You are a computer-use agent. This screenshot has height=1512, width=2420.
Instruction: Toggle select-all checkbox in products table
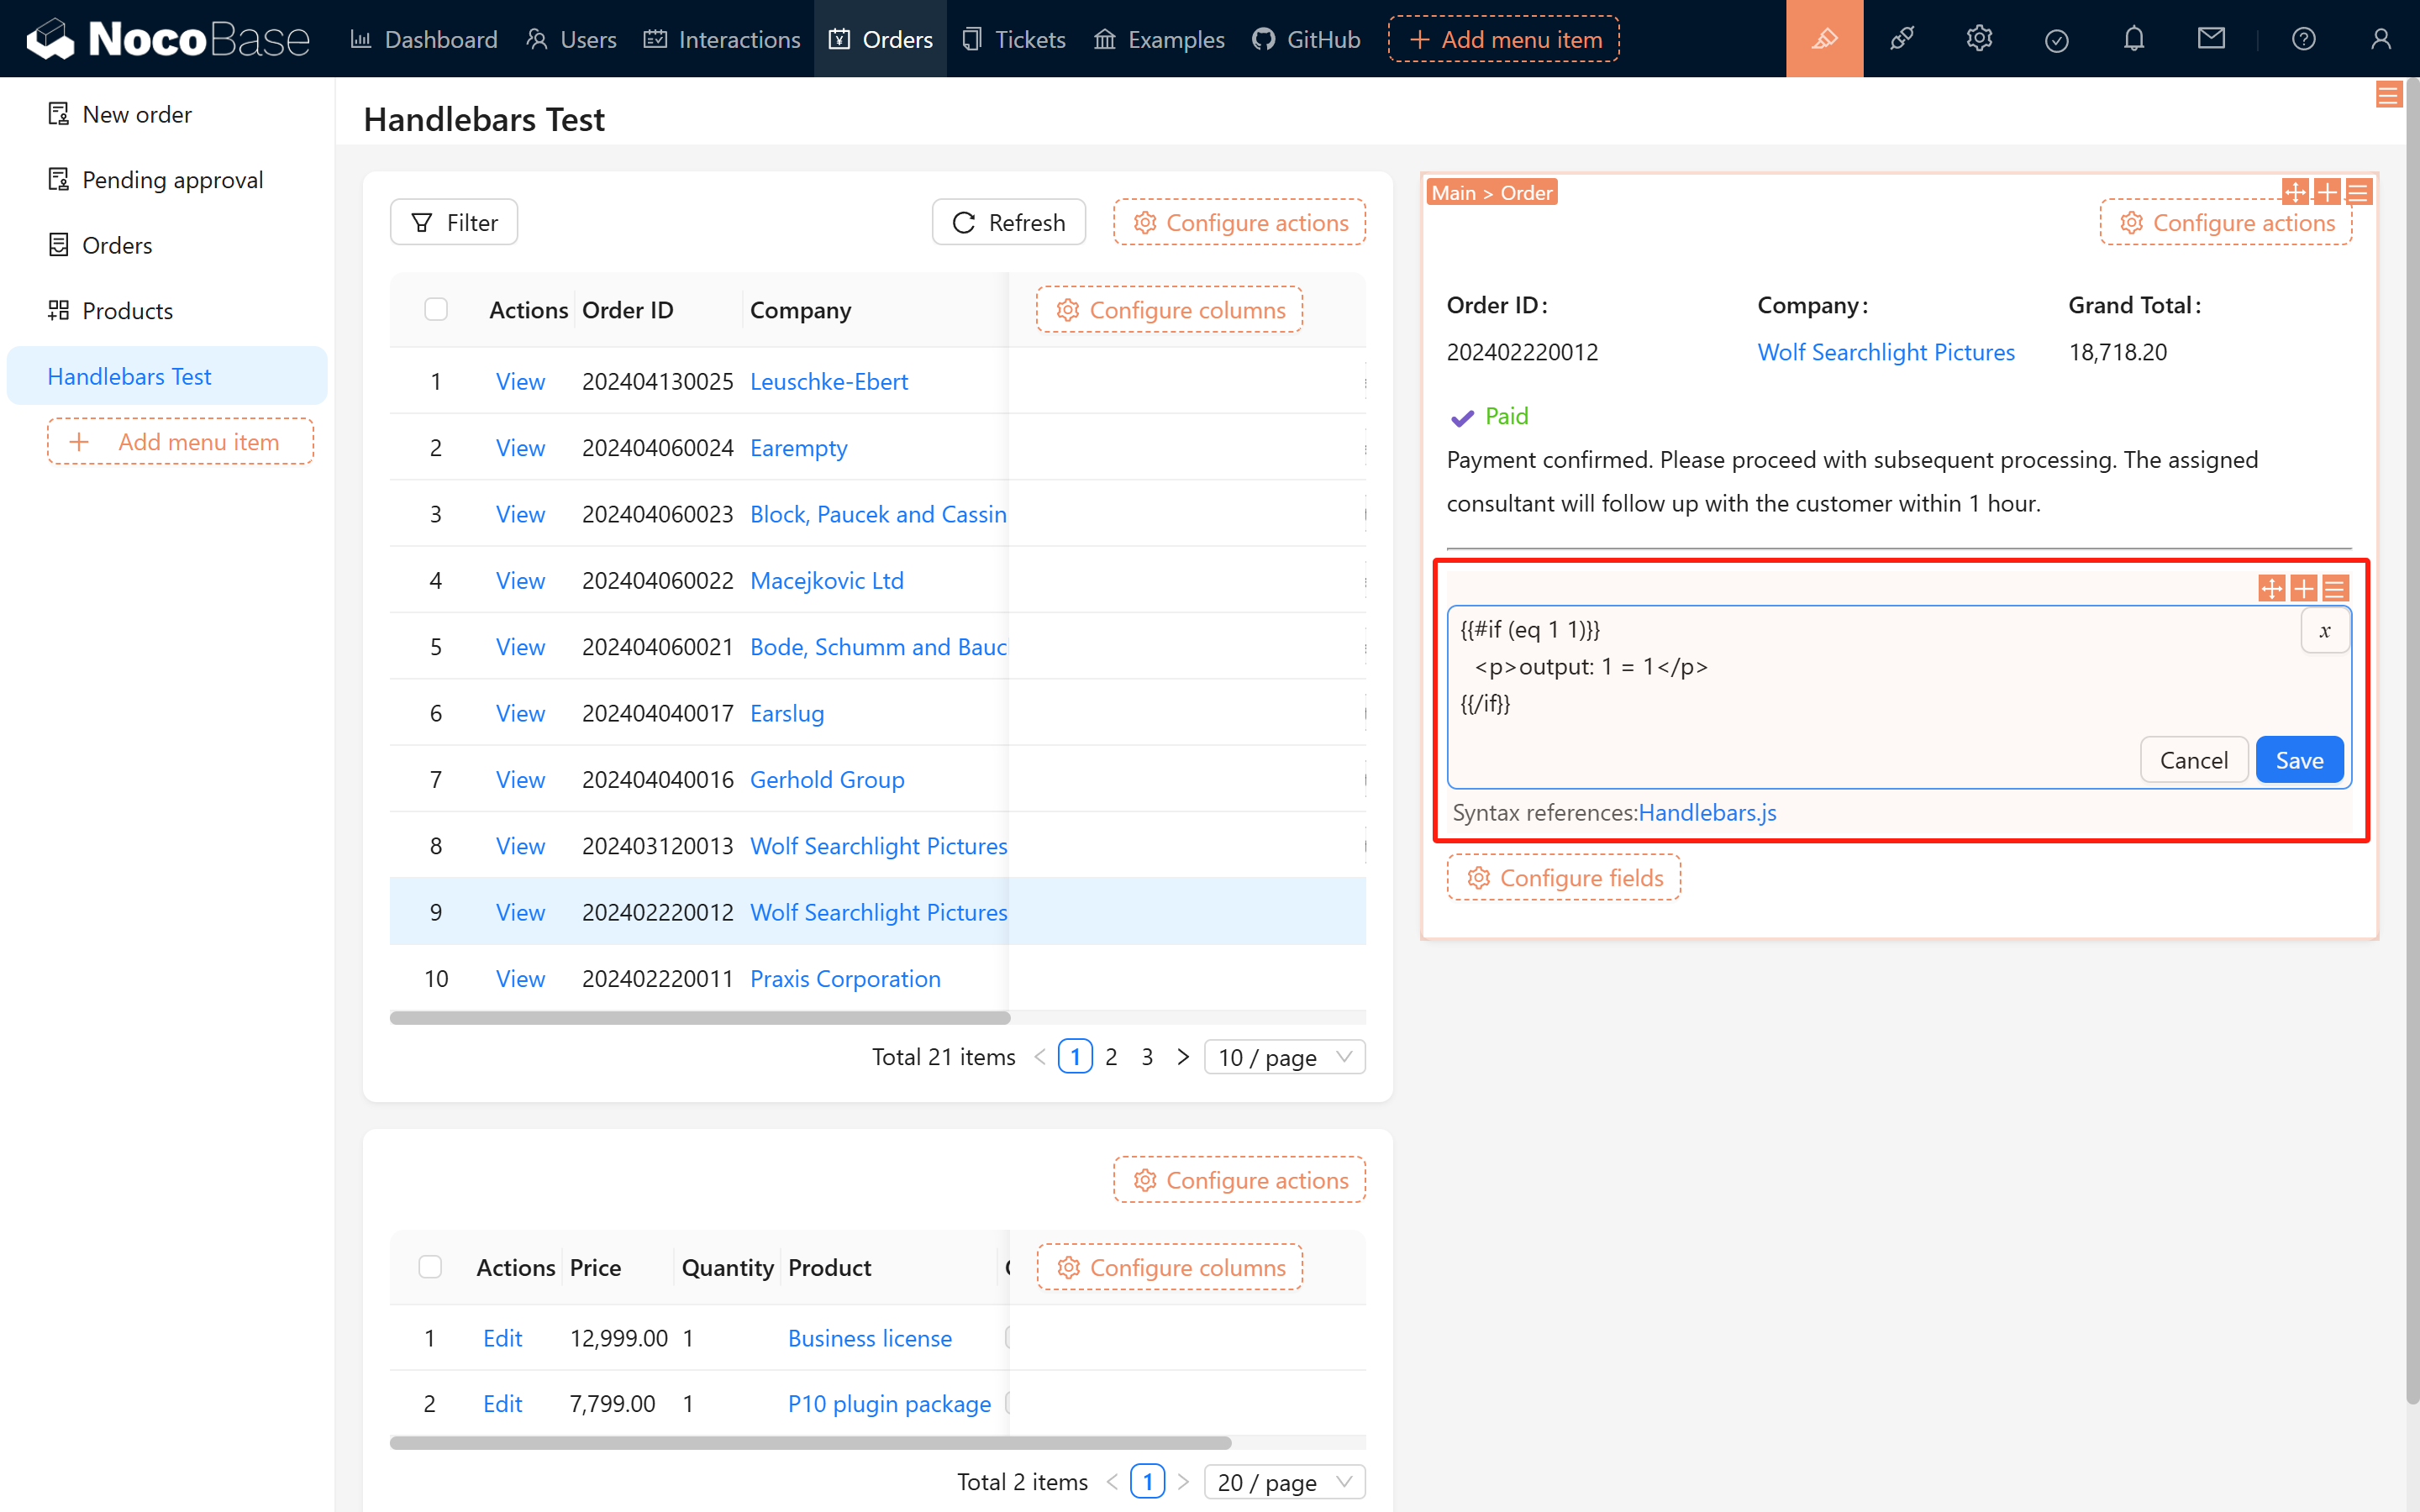[430, 1267]
